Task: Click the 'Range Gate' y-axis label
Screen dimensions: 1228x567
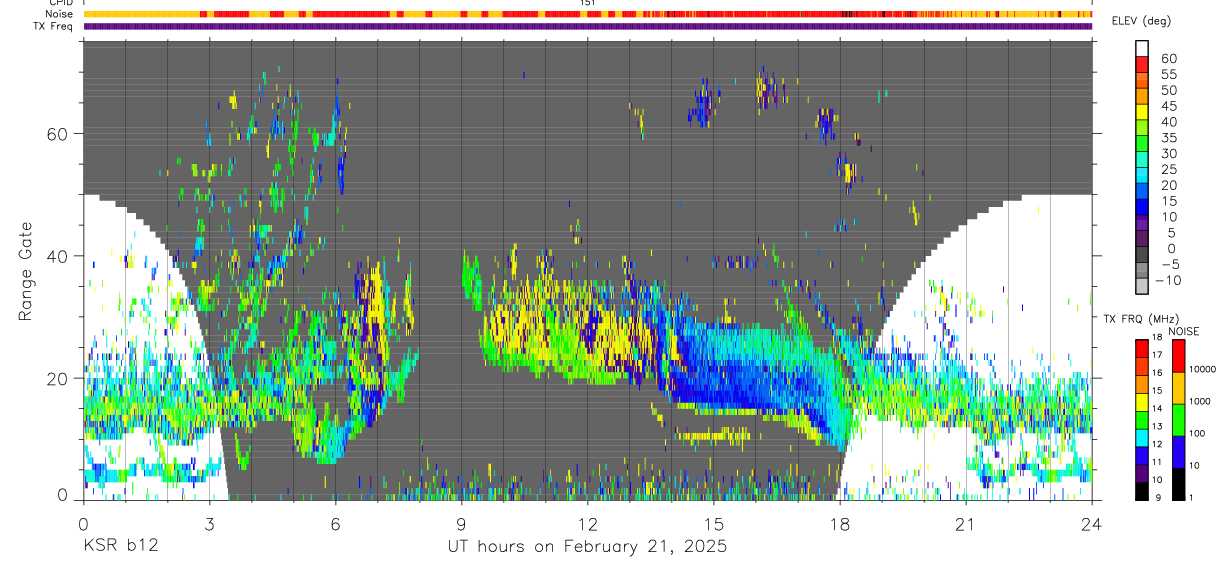Action: click(x=26, y=271)
